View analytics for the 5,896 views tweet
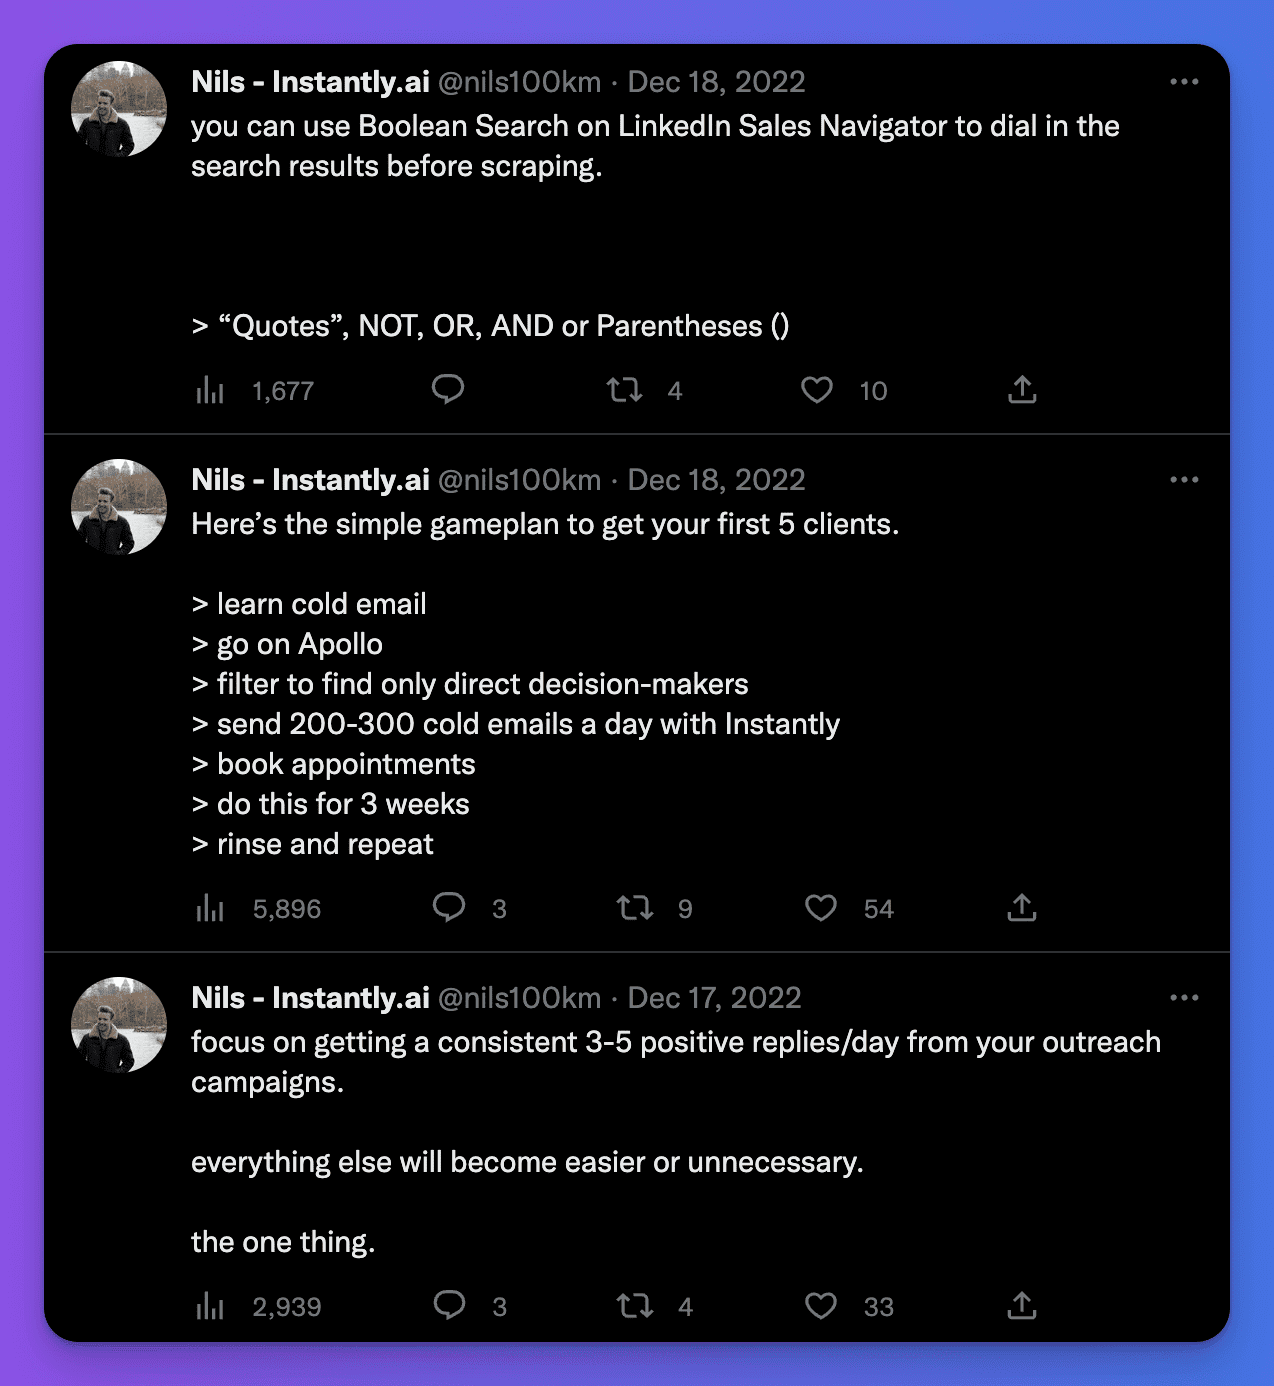This screenshot has height=1386, width=1274. (210, 908)
